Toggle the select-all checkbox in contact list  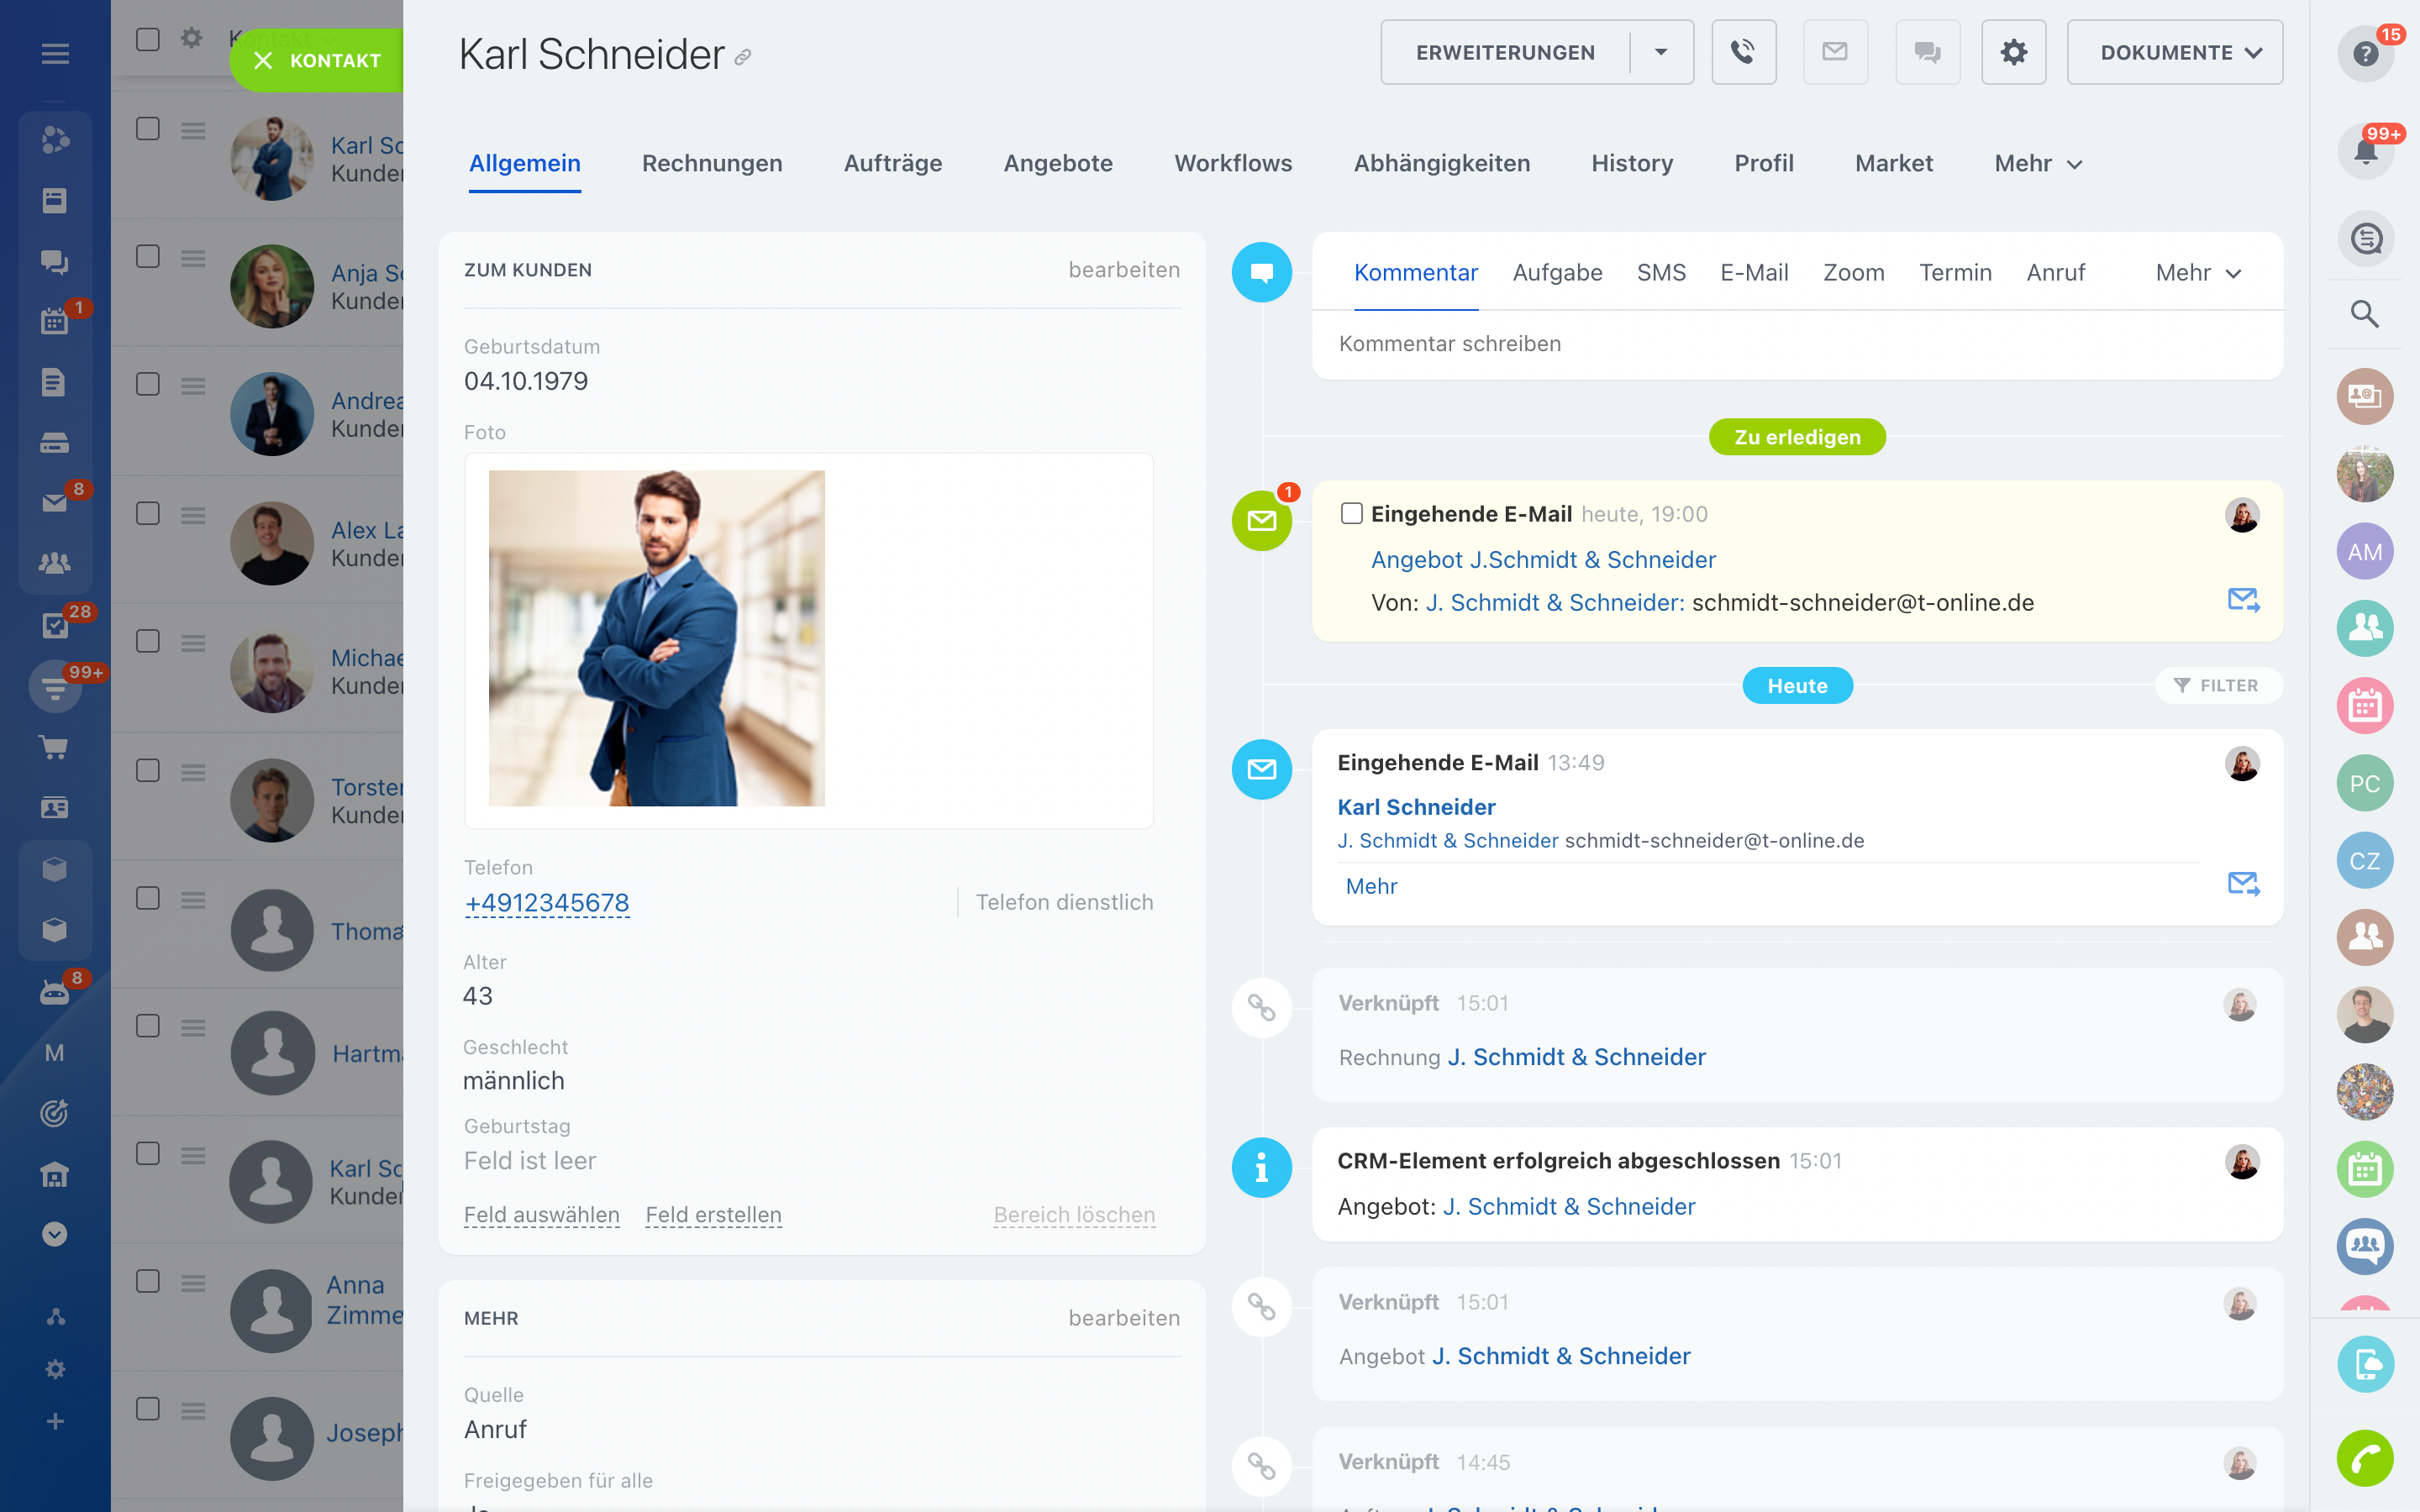tap(148, 39)
